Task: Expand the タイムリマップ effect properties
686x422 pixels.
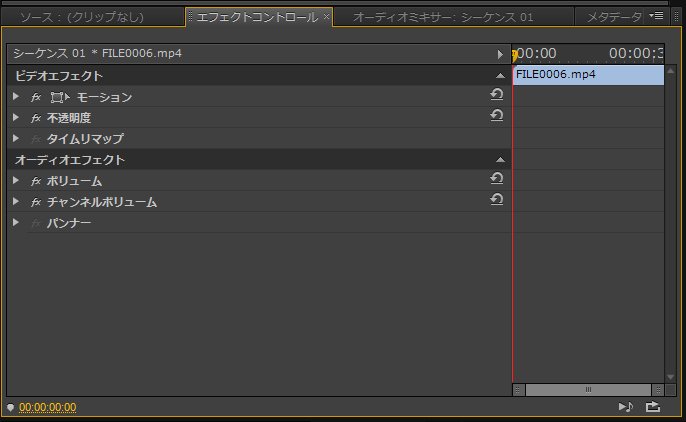Action: [16, 138]
